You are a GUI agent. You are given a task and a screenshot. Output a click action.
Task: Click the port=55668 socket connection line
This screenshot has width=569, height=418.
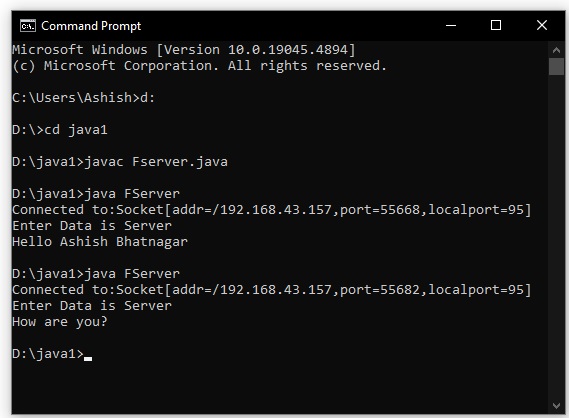point(272,210)
